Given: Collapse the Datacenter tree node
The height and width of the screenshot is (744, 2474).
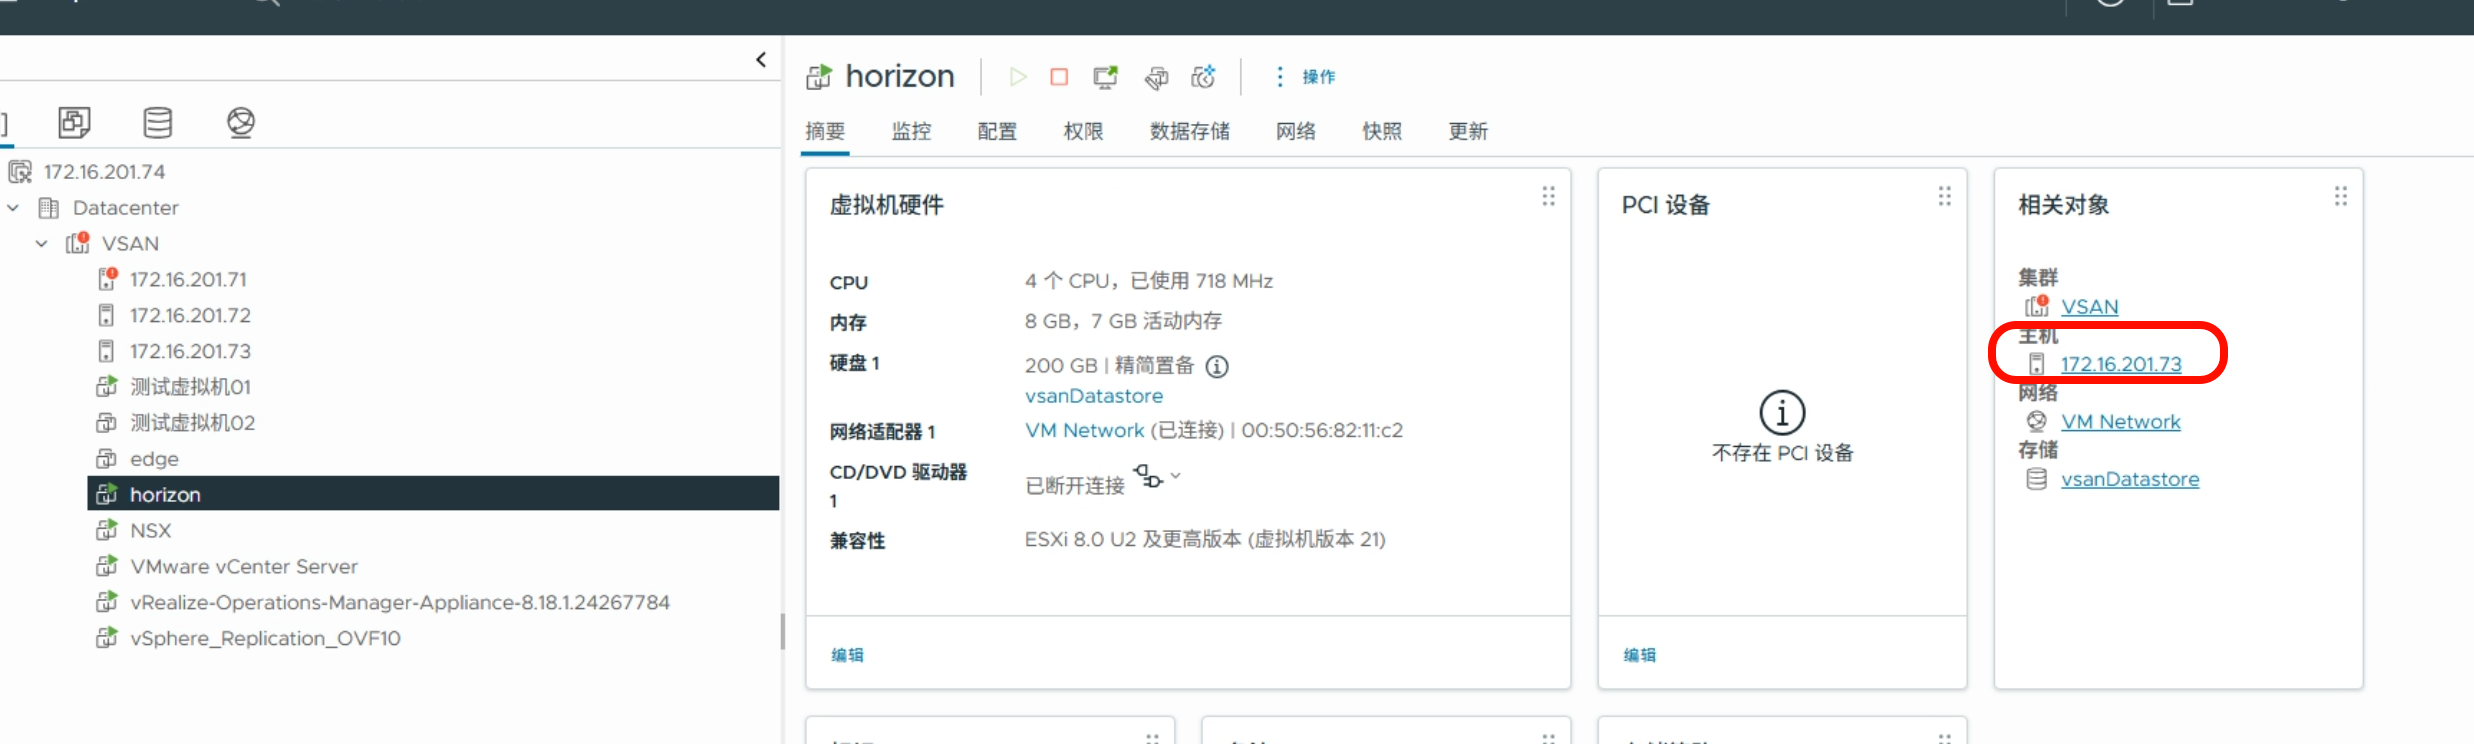Looking at the screenshot, I should pyautogui.click(x=13, y=208).
